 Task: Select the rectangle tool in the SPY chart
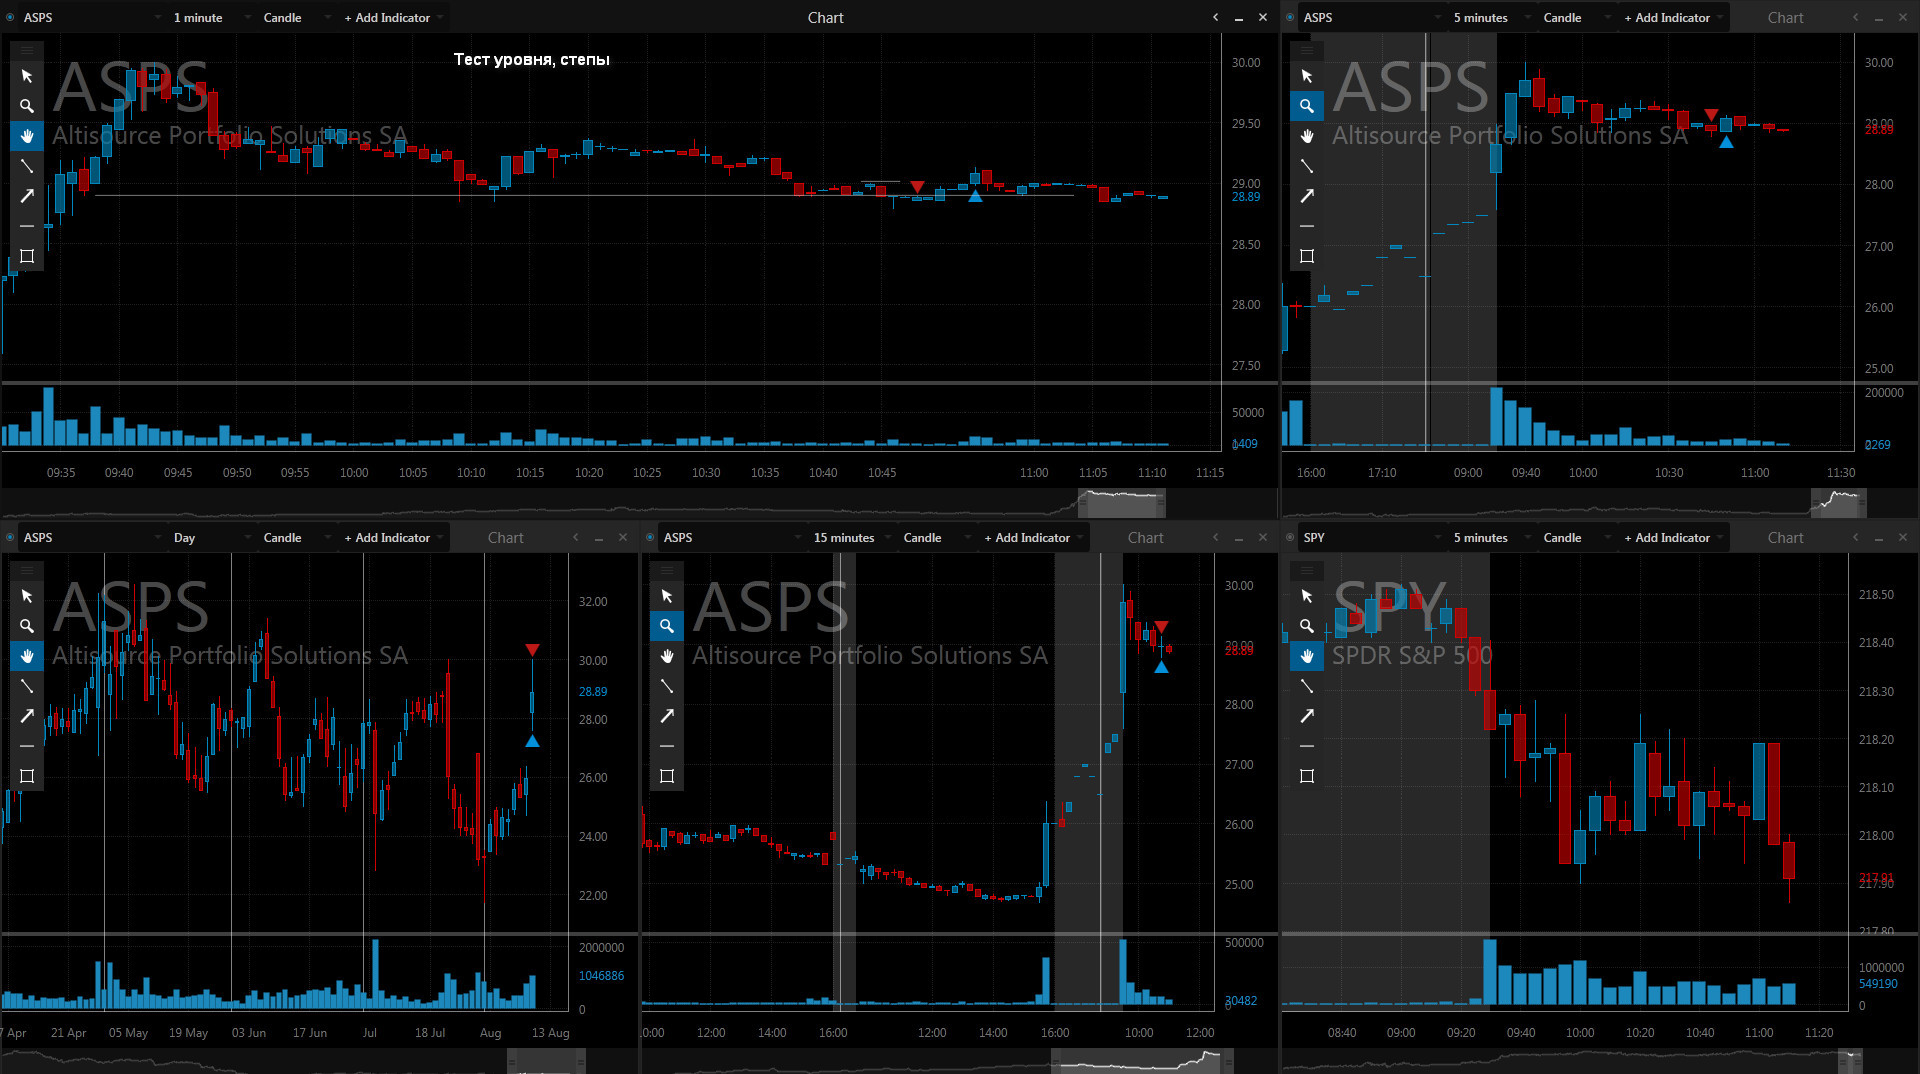click(x=1307, y=776)
